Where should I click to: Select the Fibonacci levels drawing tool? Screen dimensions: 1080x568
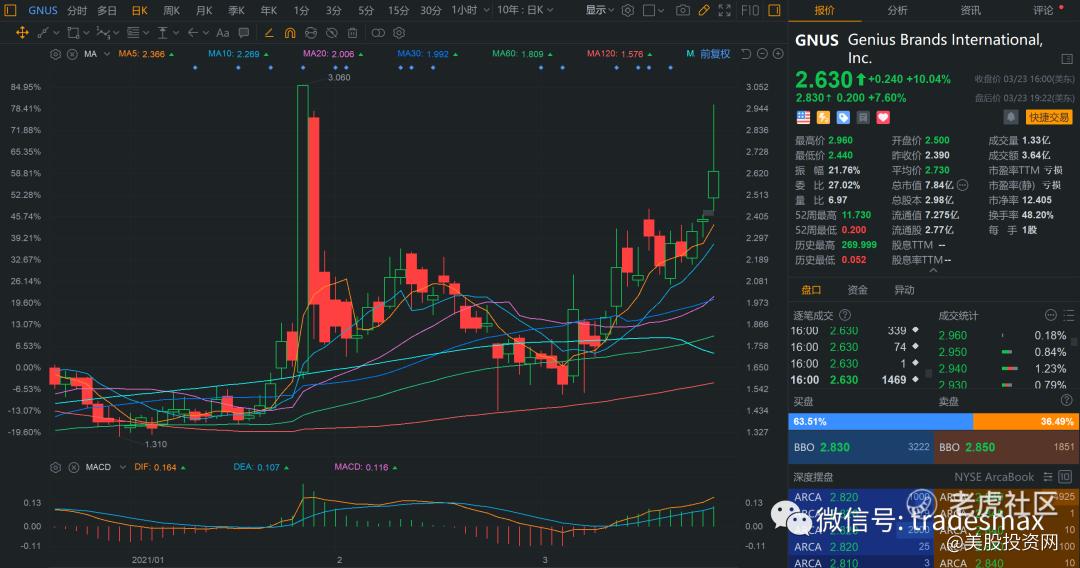coord(133,32)
